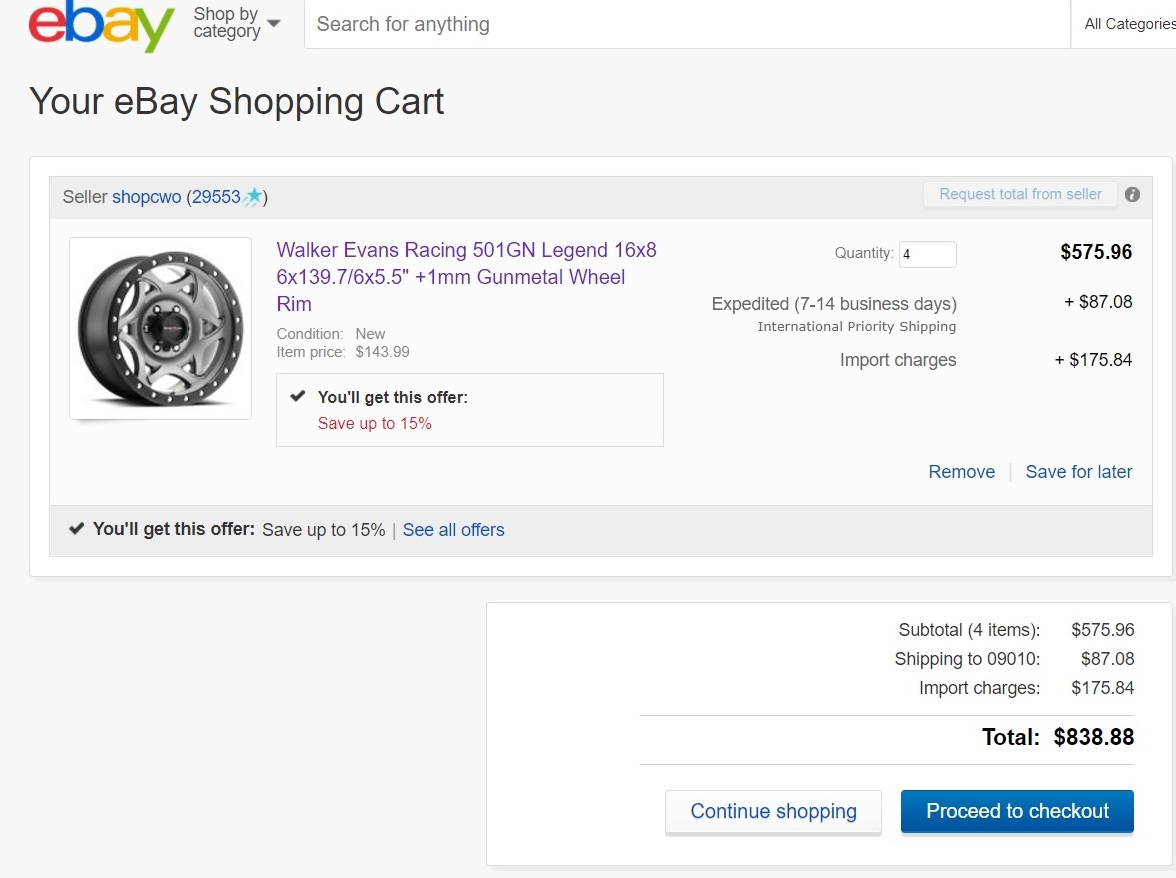Viewport: 1176px width, 878px height.
Task: Click the eBay logo
Action: pos(101,26)
